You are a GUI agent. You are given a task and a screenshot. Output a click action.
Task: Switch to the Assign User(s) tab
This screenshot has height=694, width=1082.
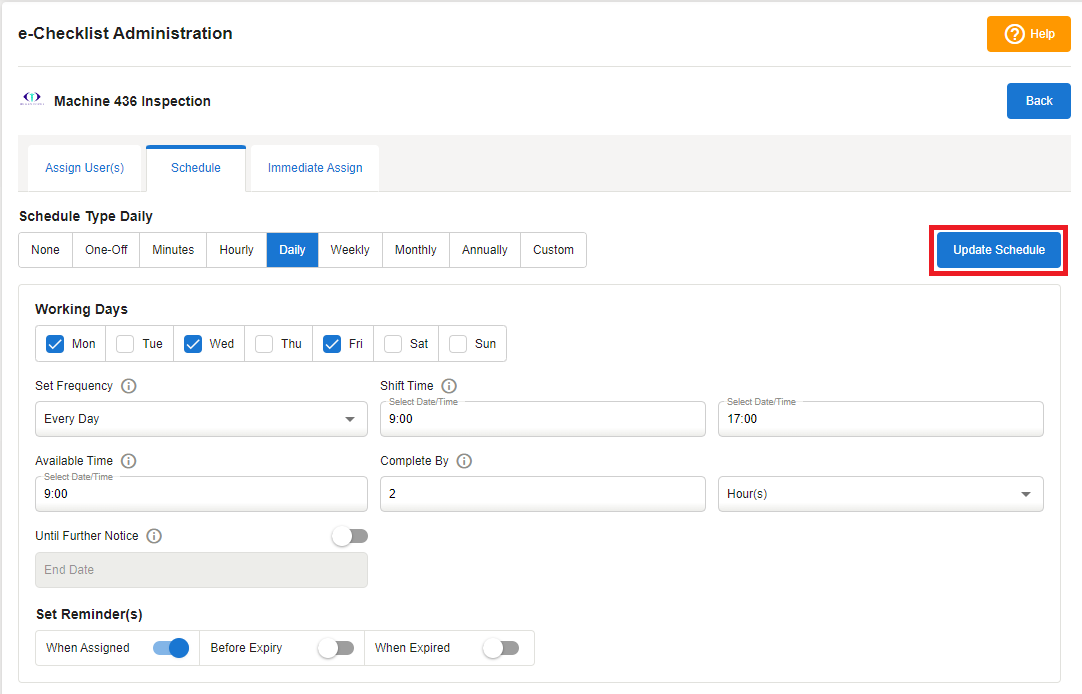(x=85, y=168)
